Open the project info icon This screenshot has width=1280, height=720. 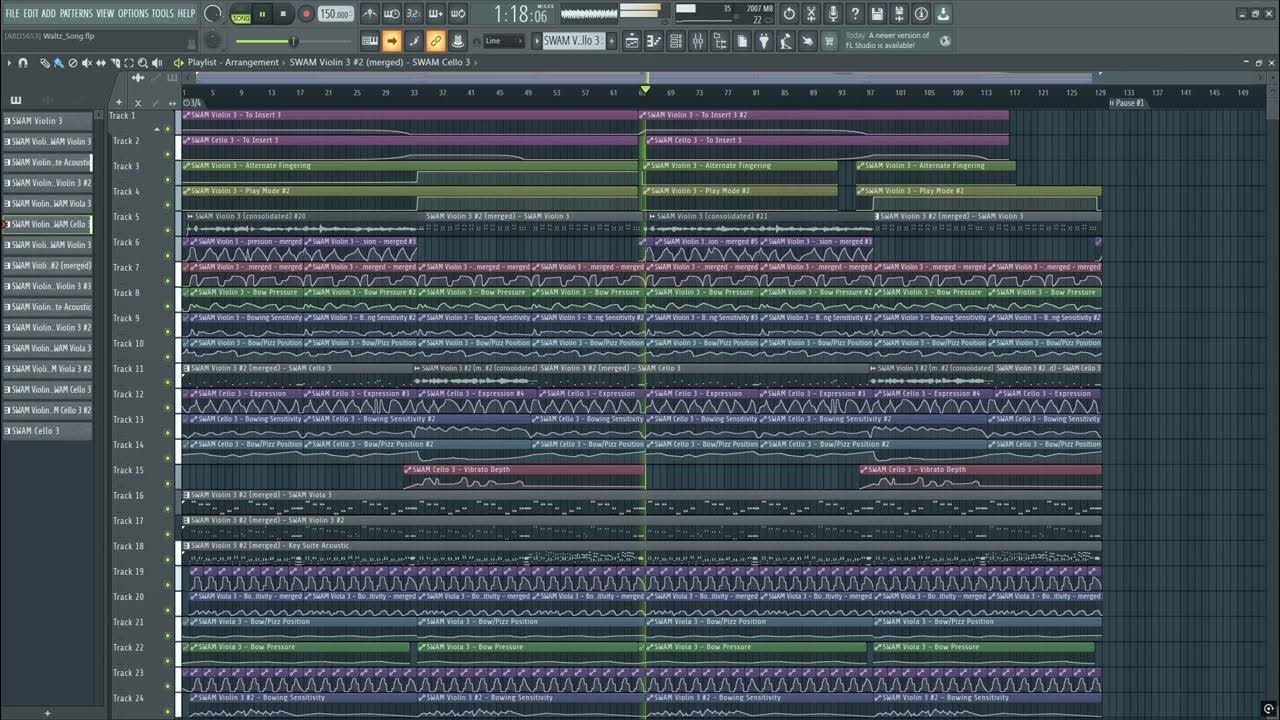pyautogui.click(x=920, y=15)
